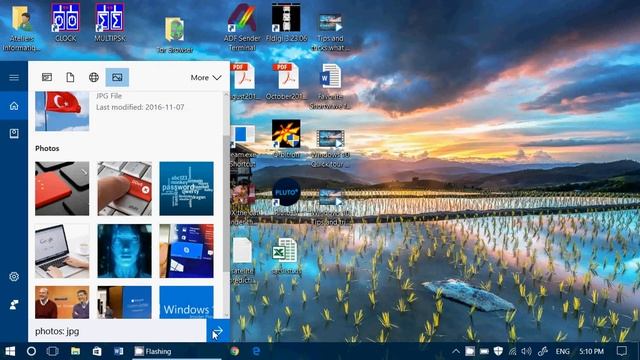Launch File Explorer from taskbar

click(x=75, y=351)
